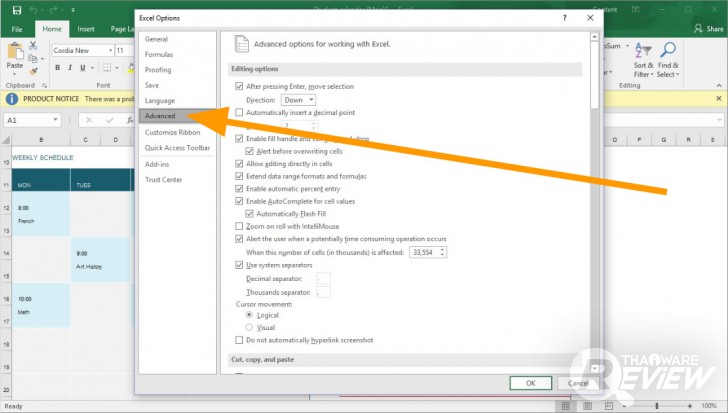Image resolution: width=728 pixels, height=413 pixels.
Task: Open the Insert ribbon tab
Action: click(x=86, y=29)
